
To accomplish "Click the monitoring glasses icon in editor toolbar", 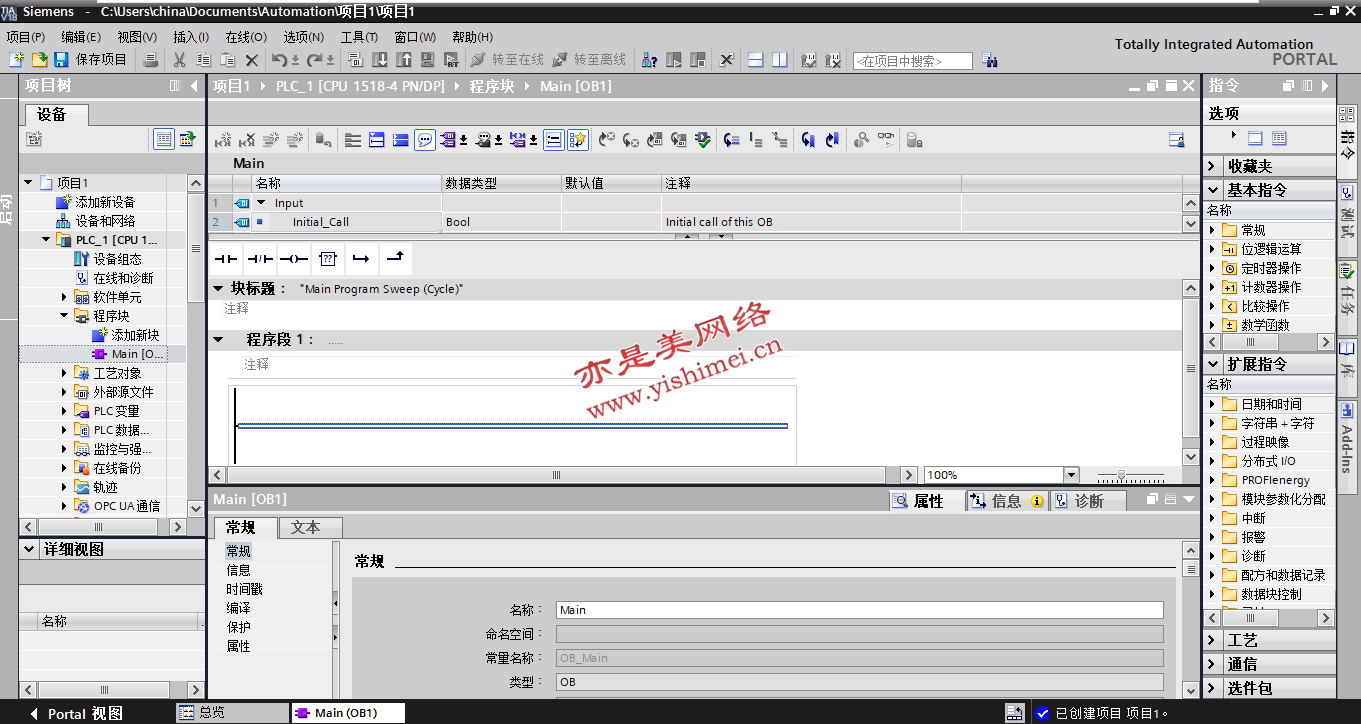I will (886, 140).
